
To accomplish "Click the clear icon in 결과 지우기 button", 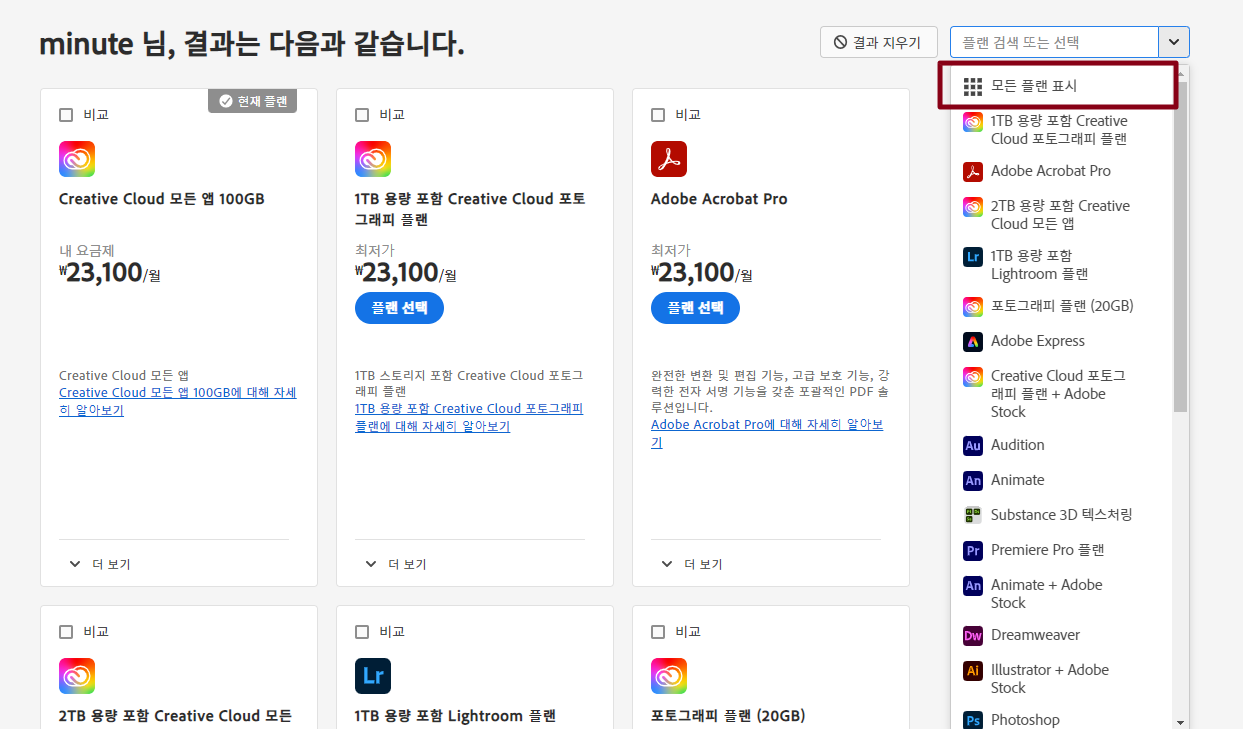I will [x=840, y=42].
